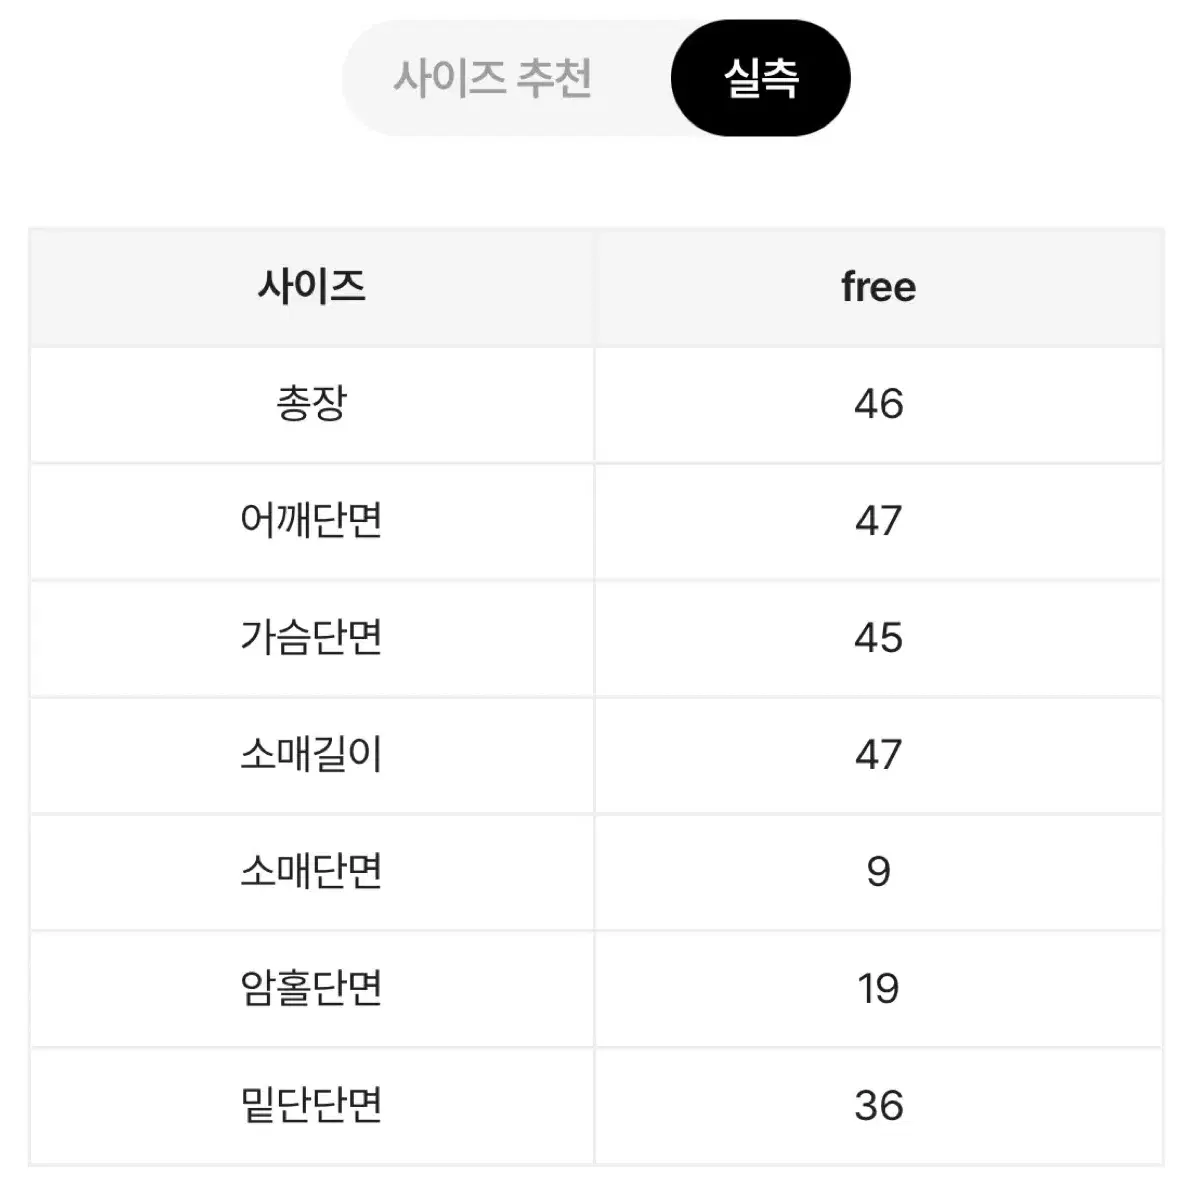
Task: Select the 소매단면 row label
Action: coord(312,871)
